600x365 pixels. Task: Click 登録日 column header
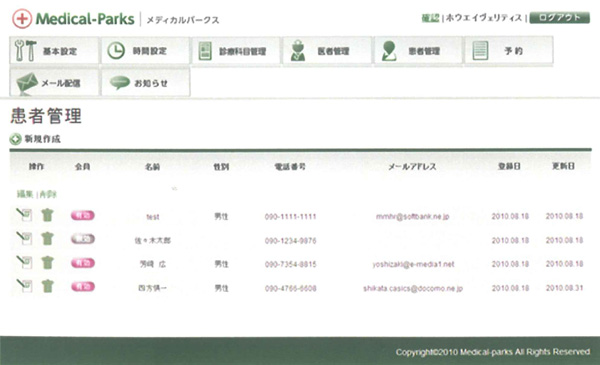tap(509, 166)
